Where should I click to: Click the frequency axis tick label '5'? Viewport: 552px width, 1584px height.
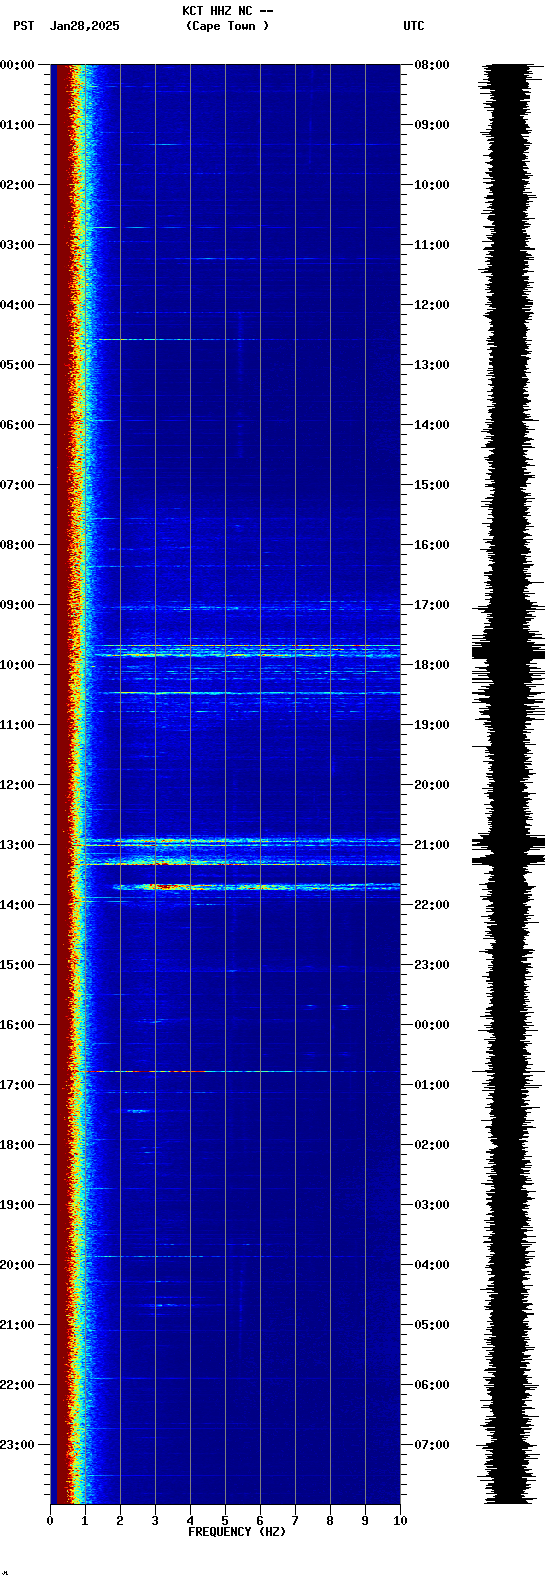tap(225, 1521)
